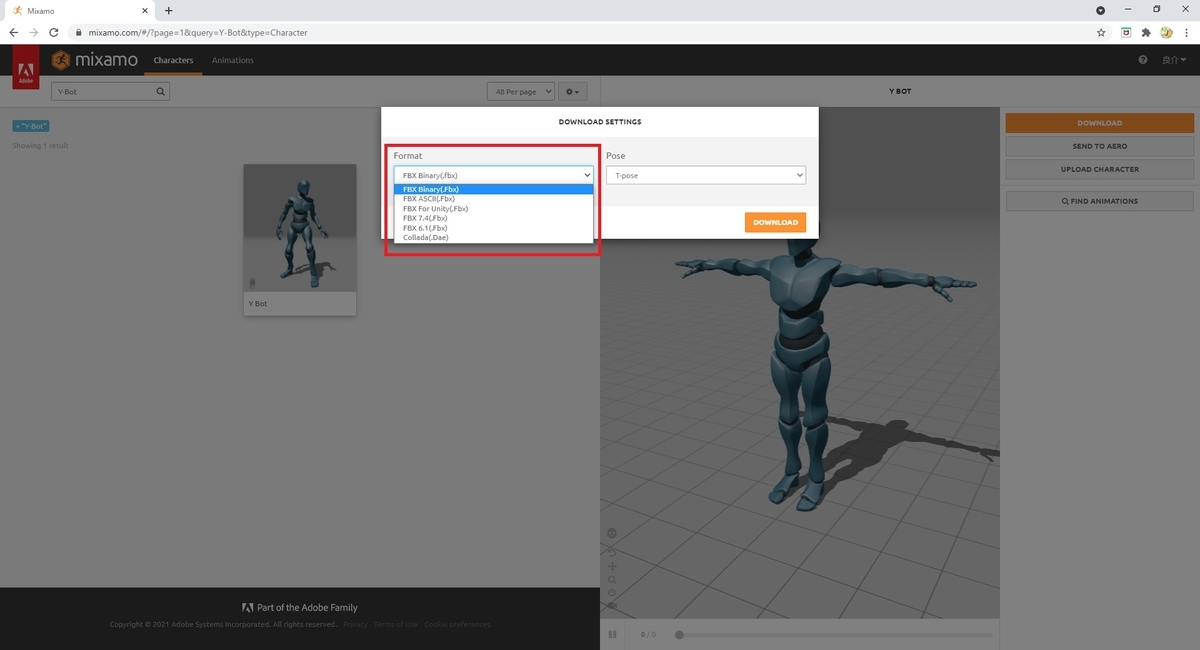Open the Chrome three-dot menu
1200x650 pixels.
1186,32
